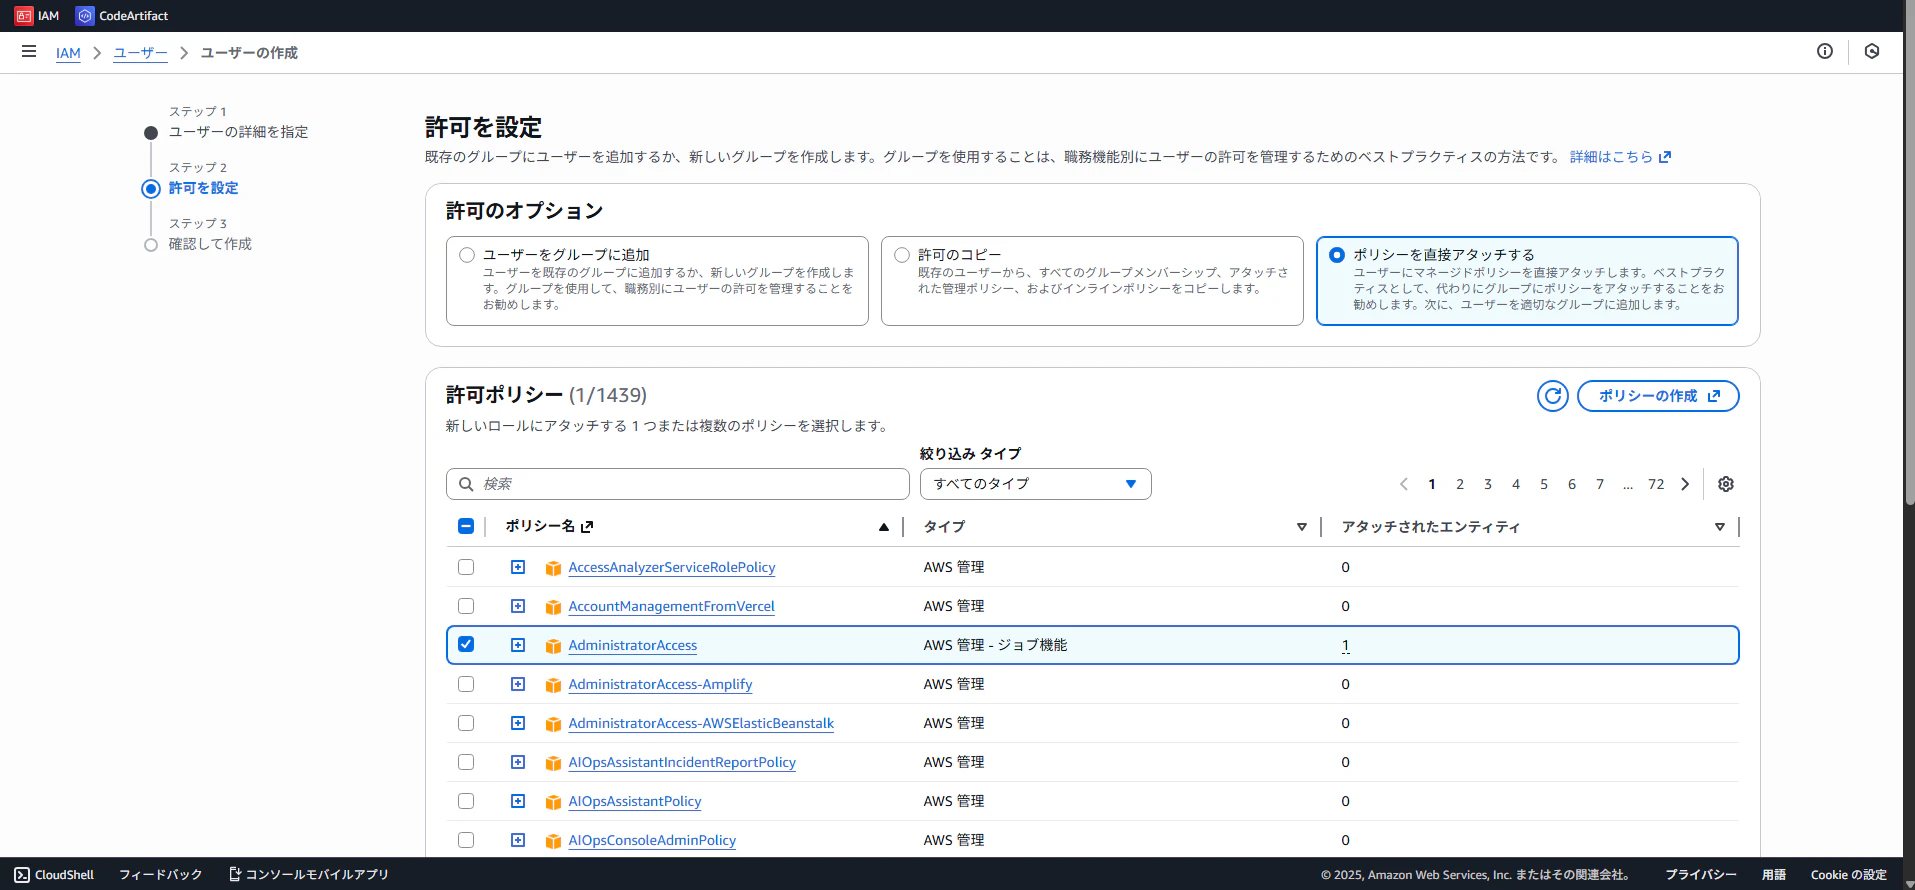This screenshot has width=1915, height=890.
Task: Expand AIOpsAssistantIncidentReportPolicy policy details
Action: [518, 762]
